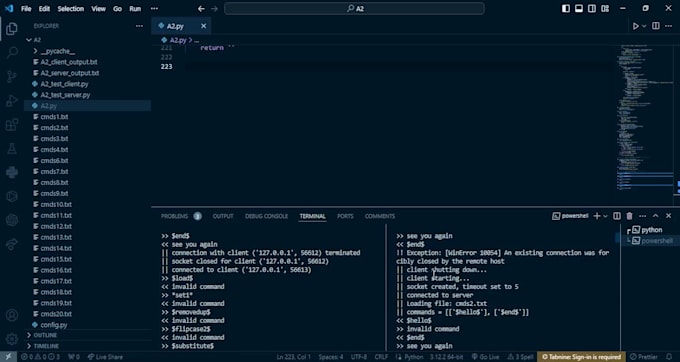Open A2_test_server.py in explorer
The height and width of the screenshot is (362, 680).
pyautogui.click(x=65, y=95)
